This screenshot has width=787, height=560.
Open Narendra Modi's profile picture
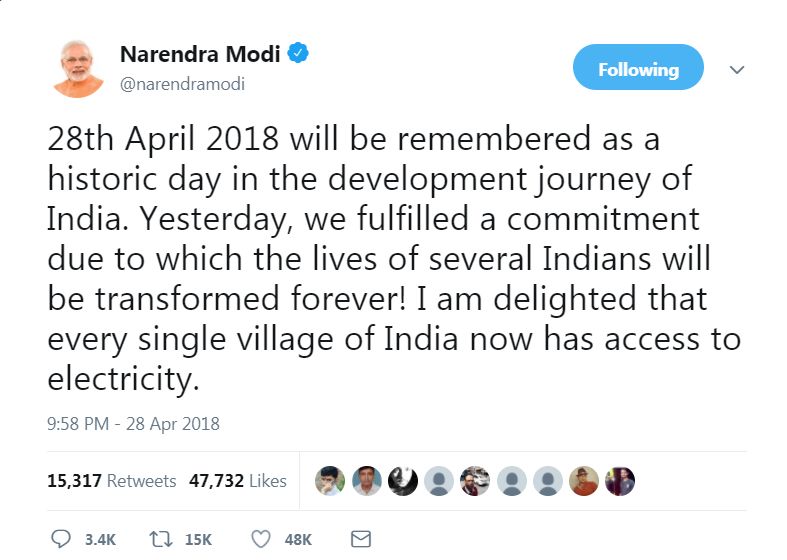[x=78, y=68]
